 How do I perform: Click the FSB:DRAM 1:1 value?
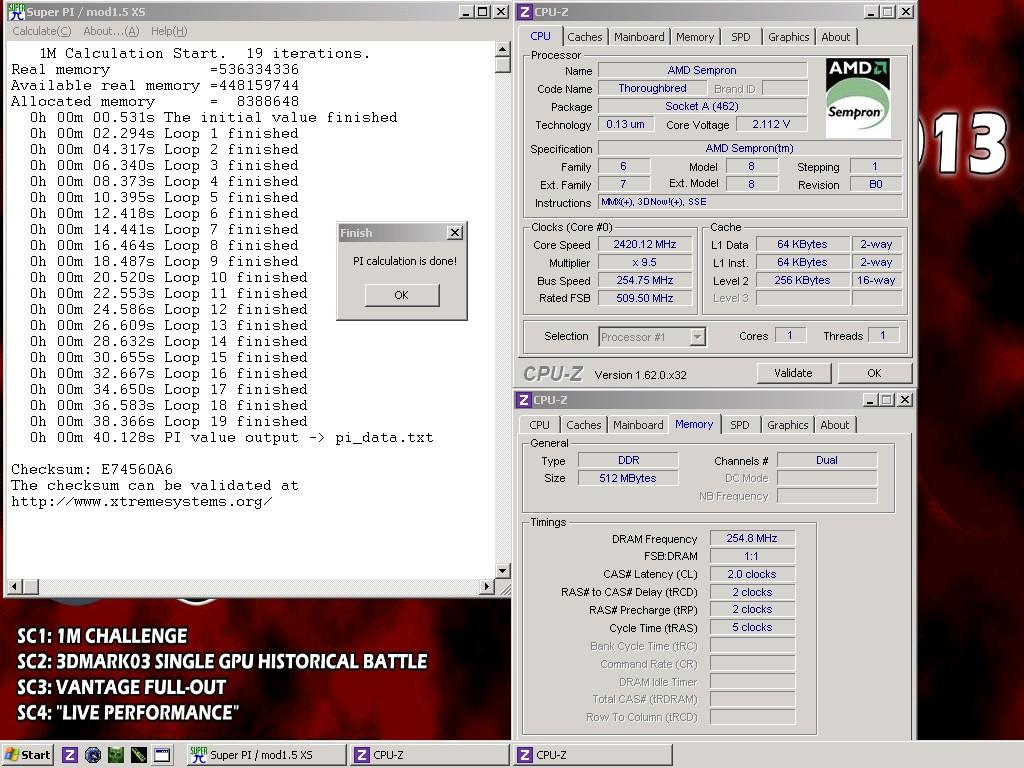click(x=752, y=556)
